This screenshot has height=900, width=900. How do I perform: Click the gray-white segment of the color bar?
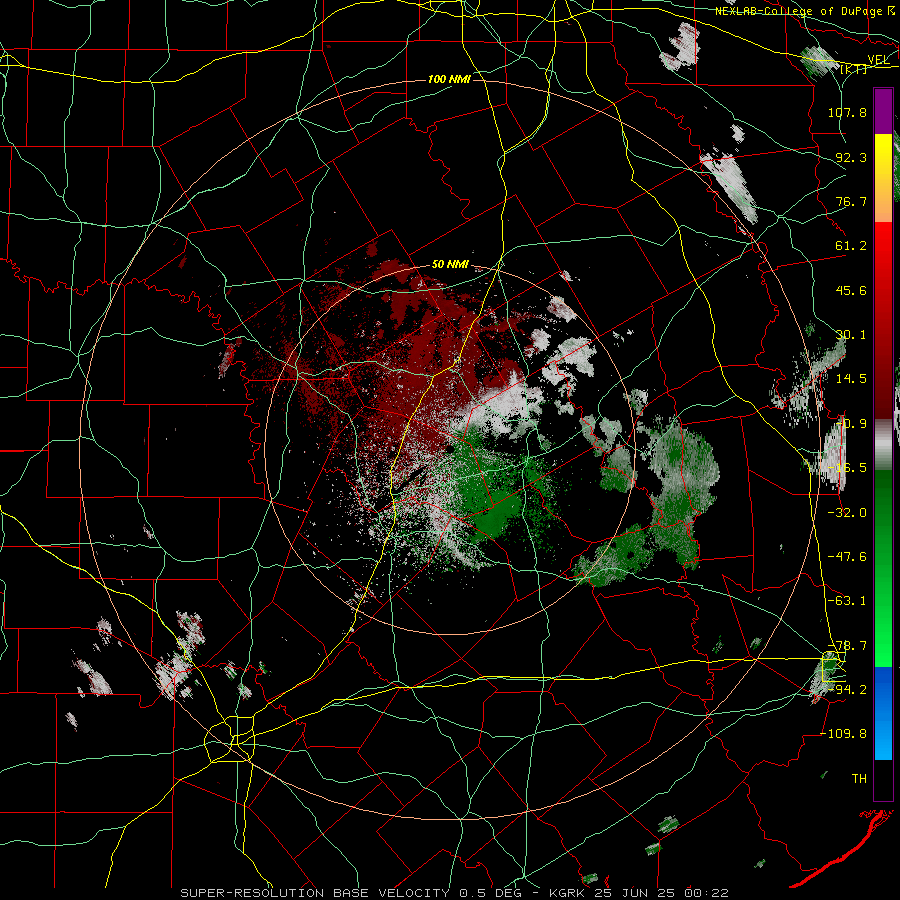pos(883,445)
